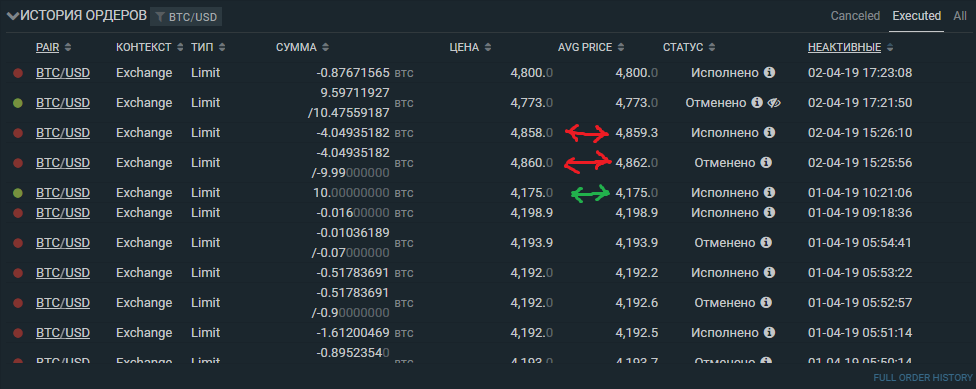The width and height of the screenshot is (976, 389).
Task: Click info icon next to 15:25:56 canceled order
Action: click(x=766, y=162)
